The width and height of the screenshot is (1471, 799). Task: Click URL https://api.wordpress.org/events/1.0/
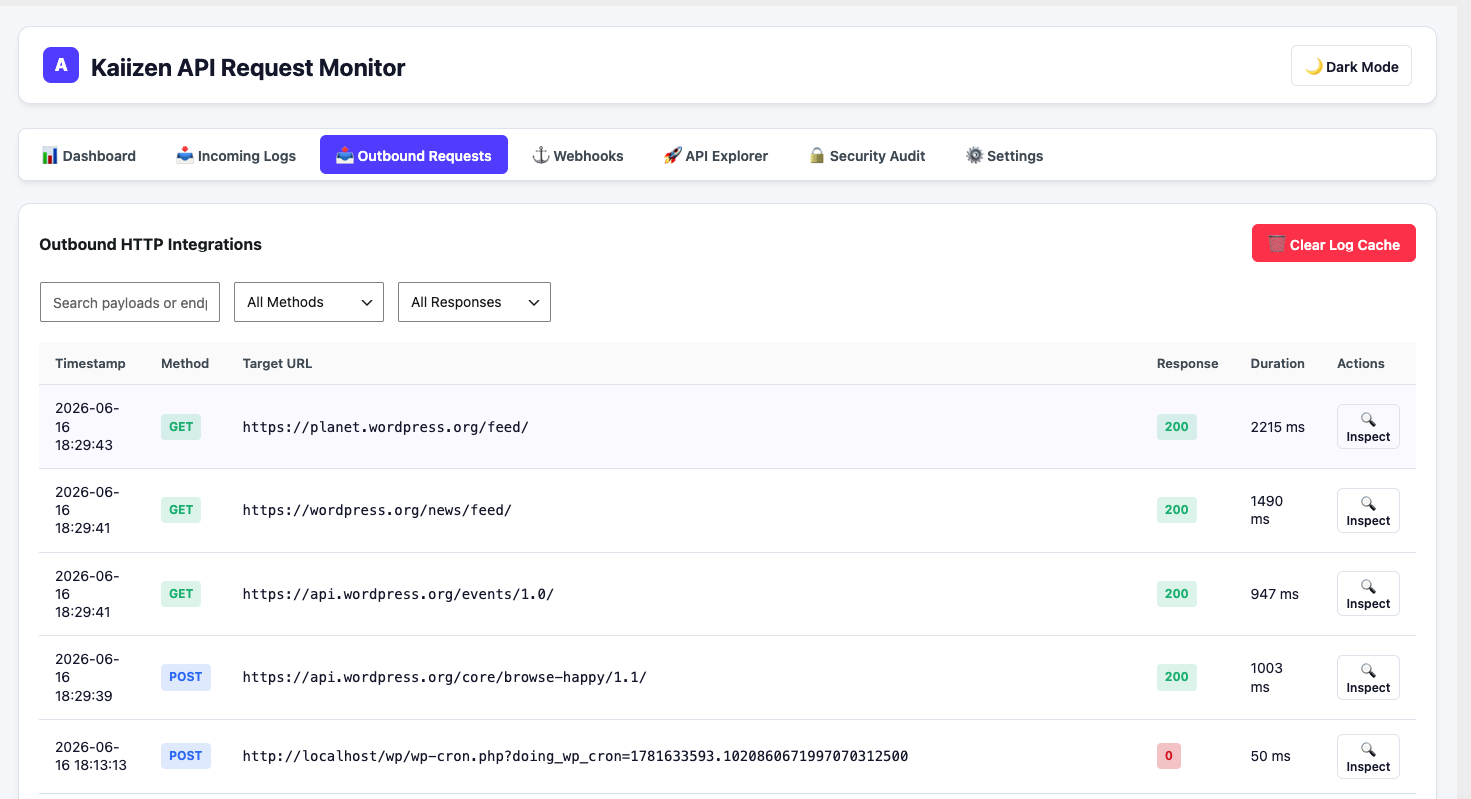[x=398, y=594]
